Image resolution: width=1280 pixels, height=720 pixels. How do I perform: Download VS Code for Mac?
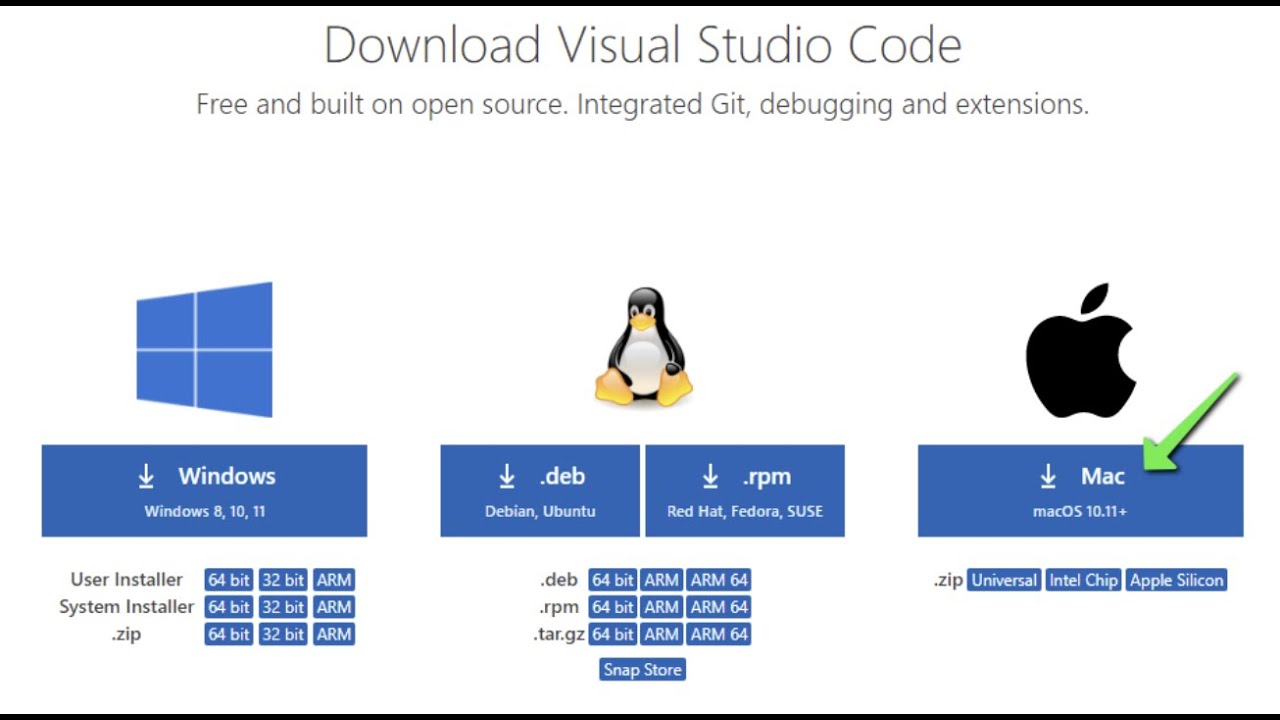point(1081,491)
